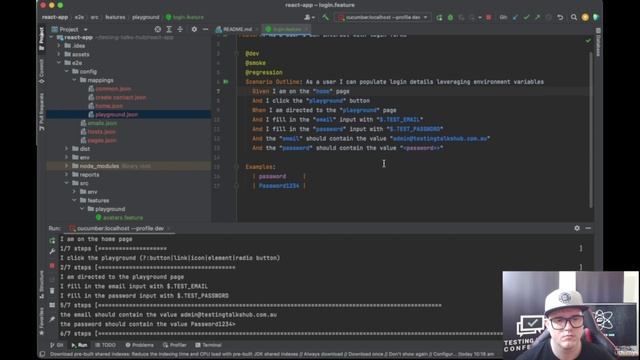Collapse the src folder
The width and height of the screenshot is (640, 360).
pyautogui.click(x=67, y=183)
